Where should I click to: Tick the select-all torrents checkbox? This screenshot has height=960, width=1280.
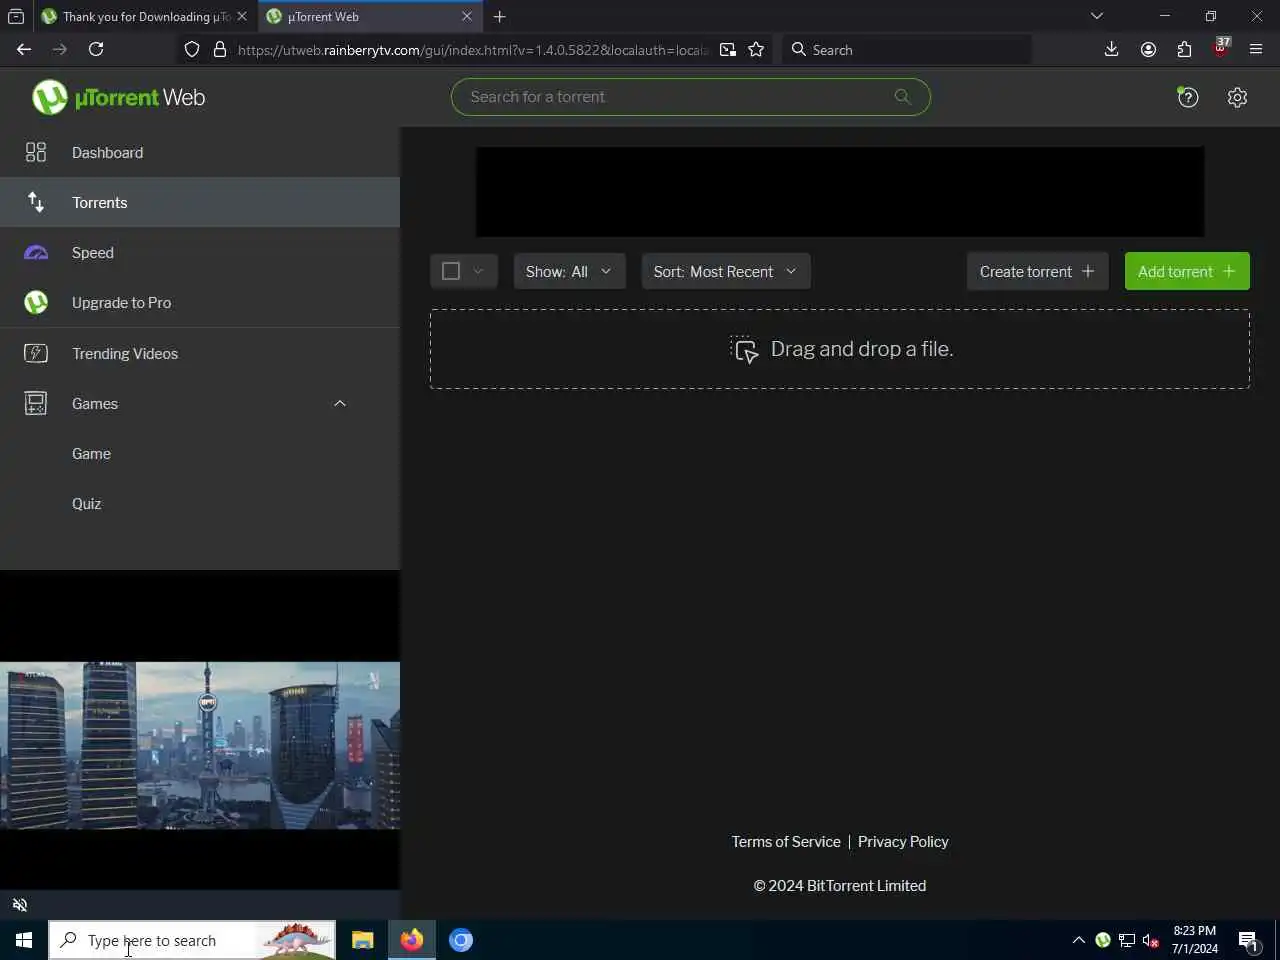451,271
